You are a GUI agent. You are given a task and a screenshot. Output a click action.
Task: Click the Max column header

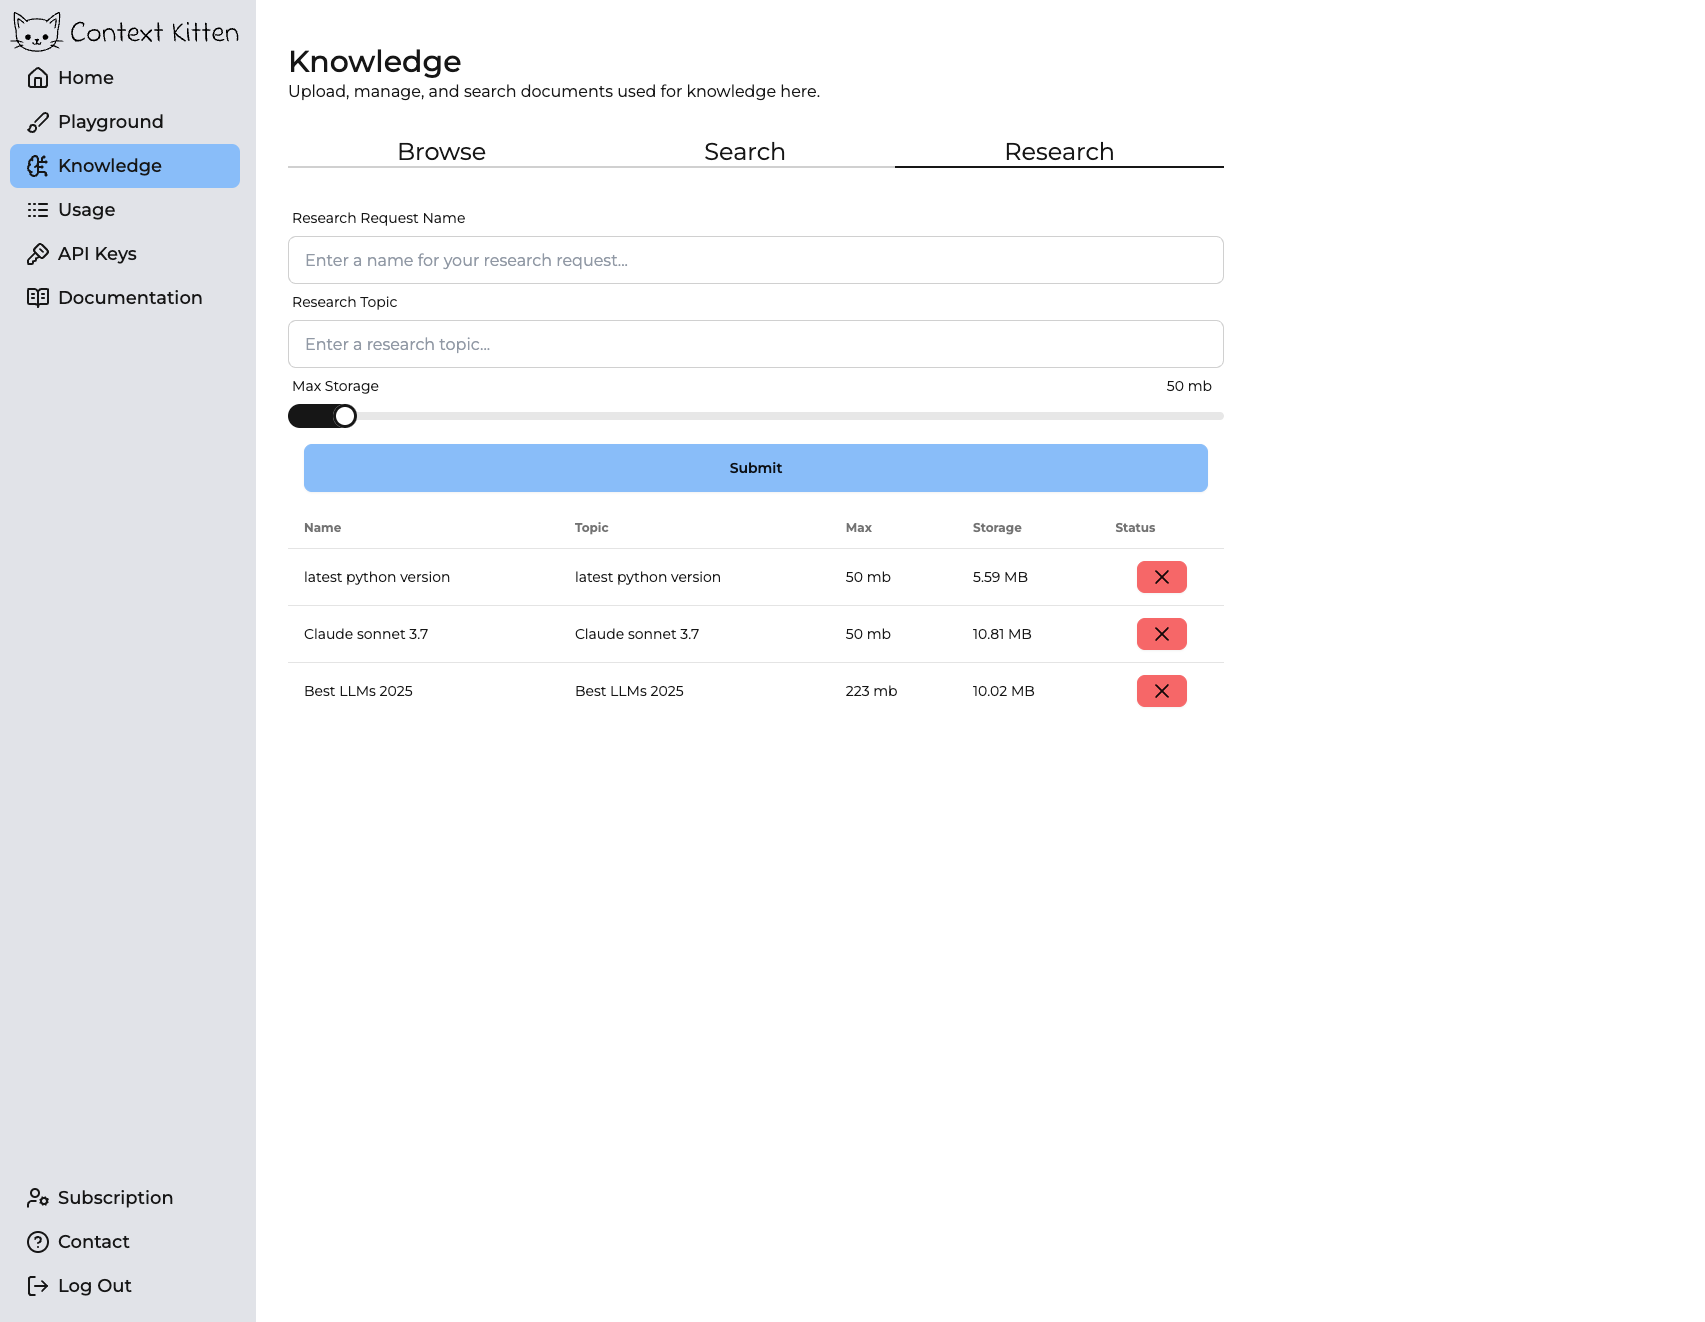859,528
